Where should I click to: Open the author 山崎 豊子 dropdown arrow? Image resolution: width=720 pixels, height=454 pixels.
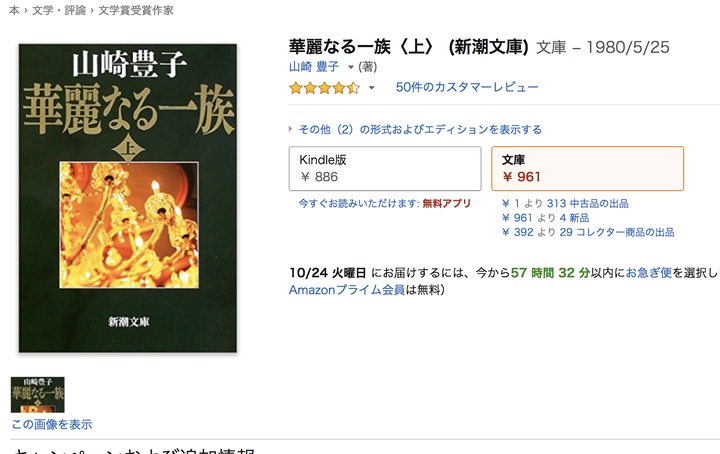351,67
